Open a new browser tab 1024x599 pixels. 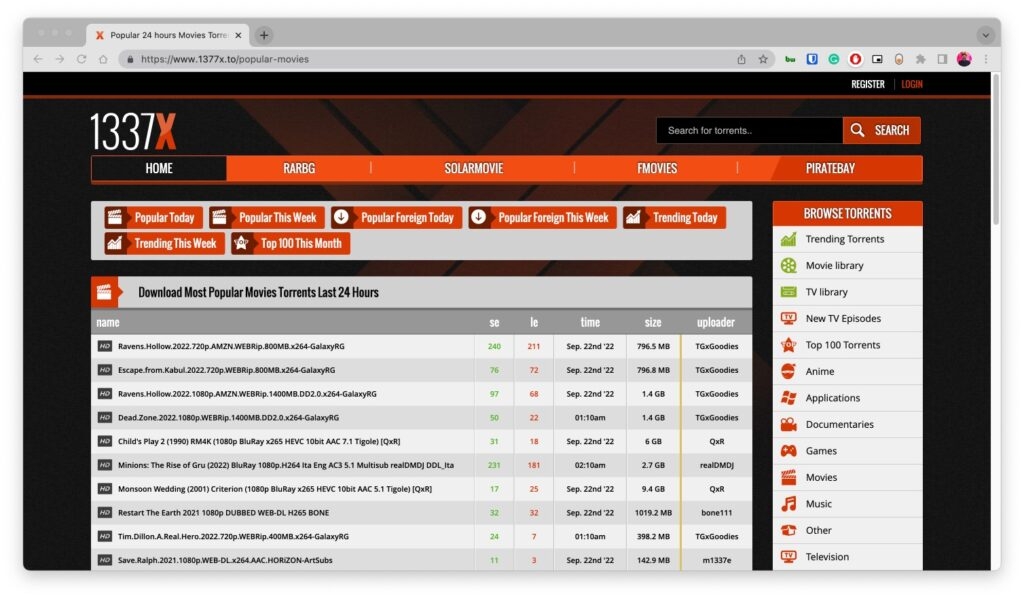(x=264, y=35)
